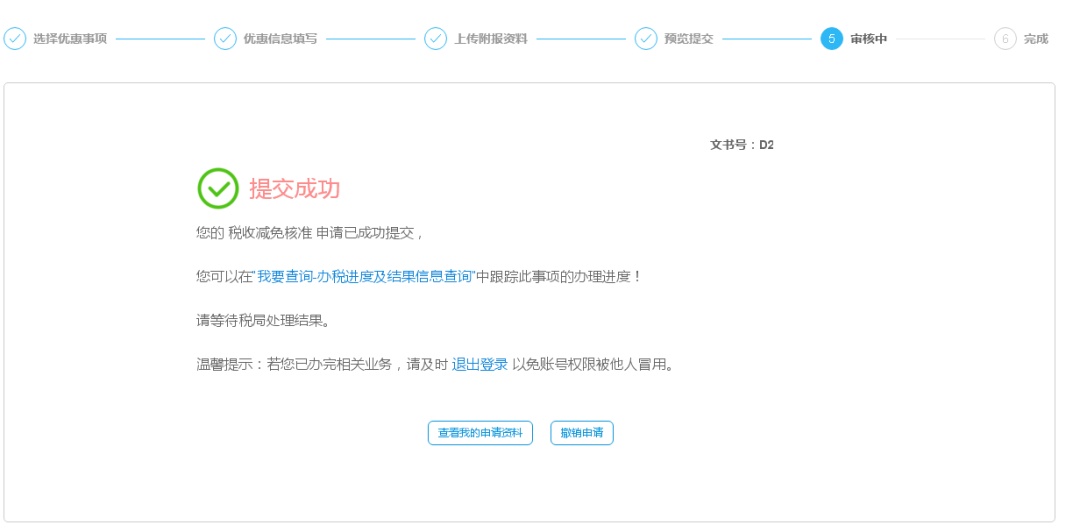Go to the 预览提交 step label
Image resolution: width=1080 pixels, height=532 pixels.
[688, 39]
